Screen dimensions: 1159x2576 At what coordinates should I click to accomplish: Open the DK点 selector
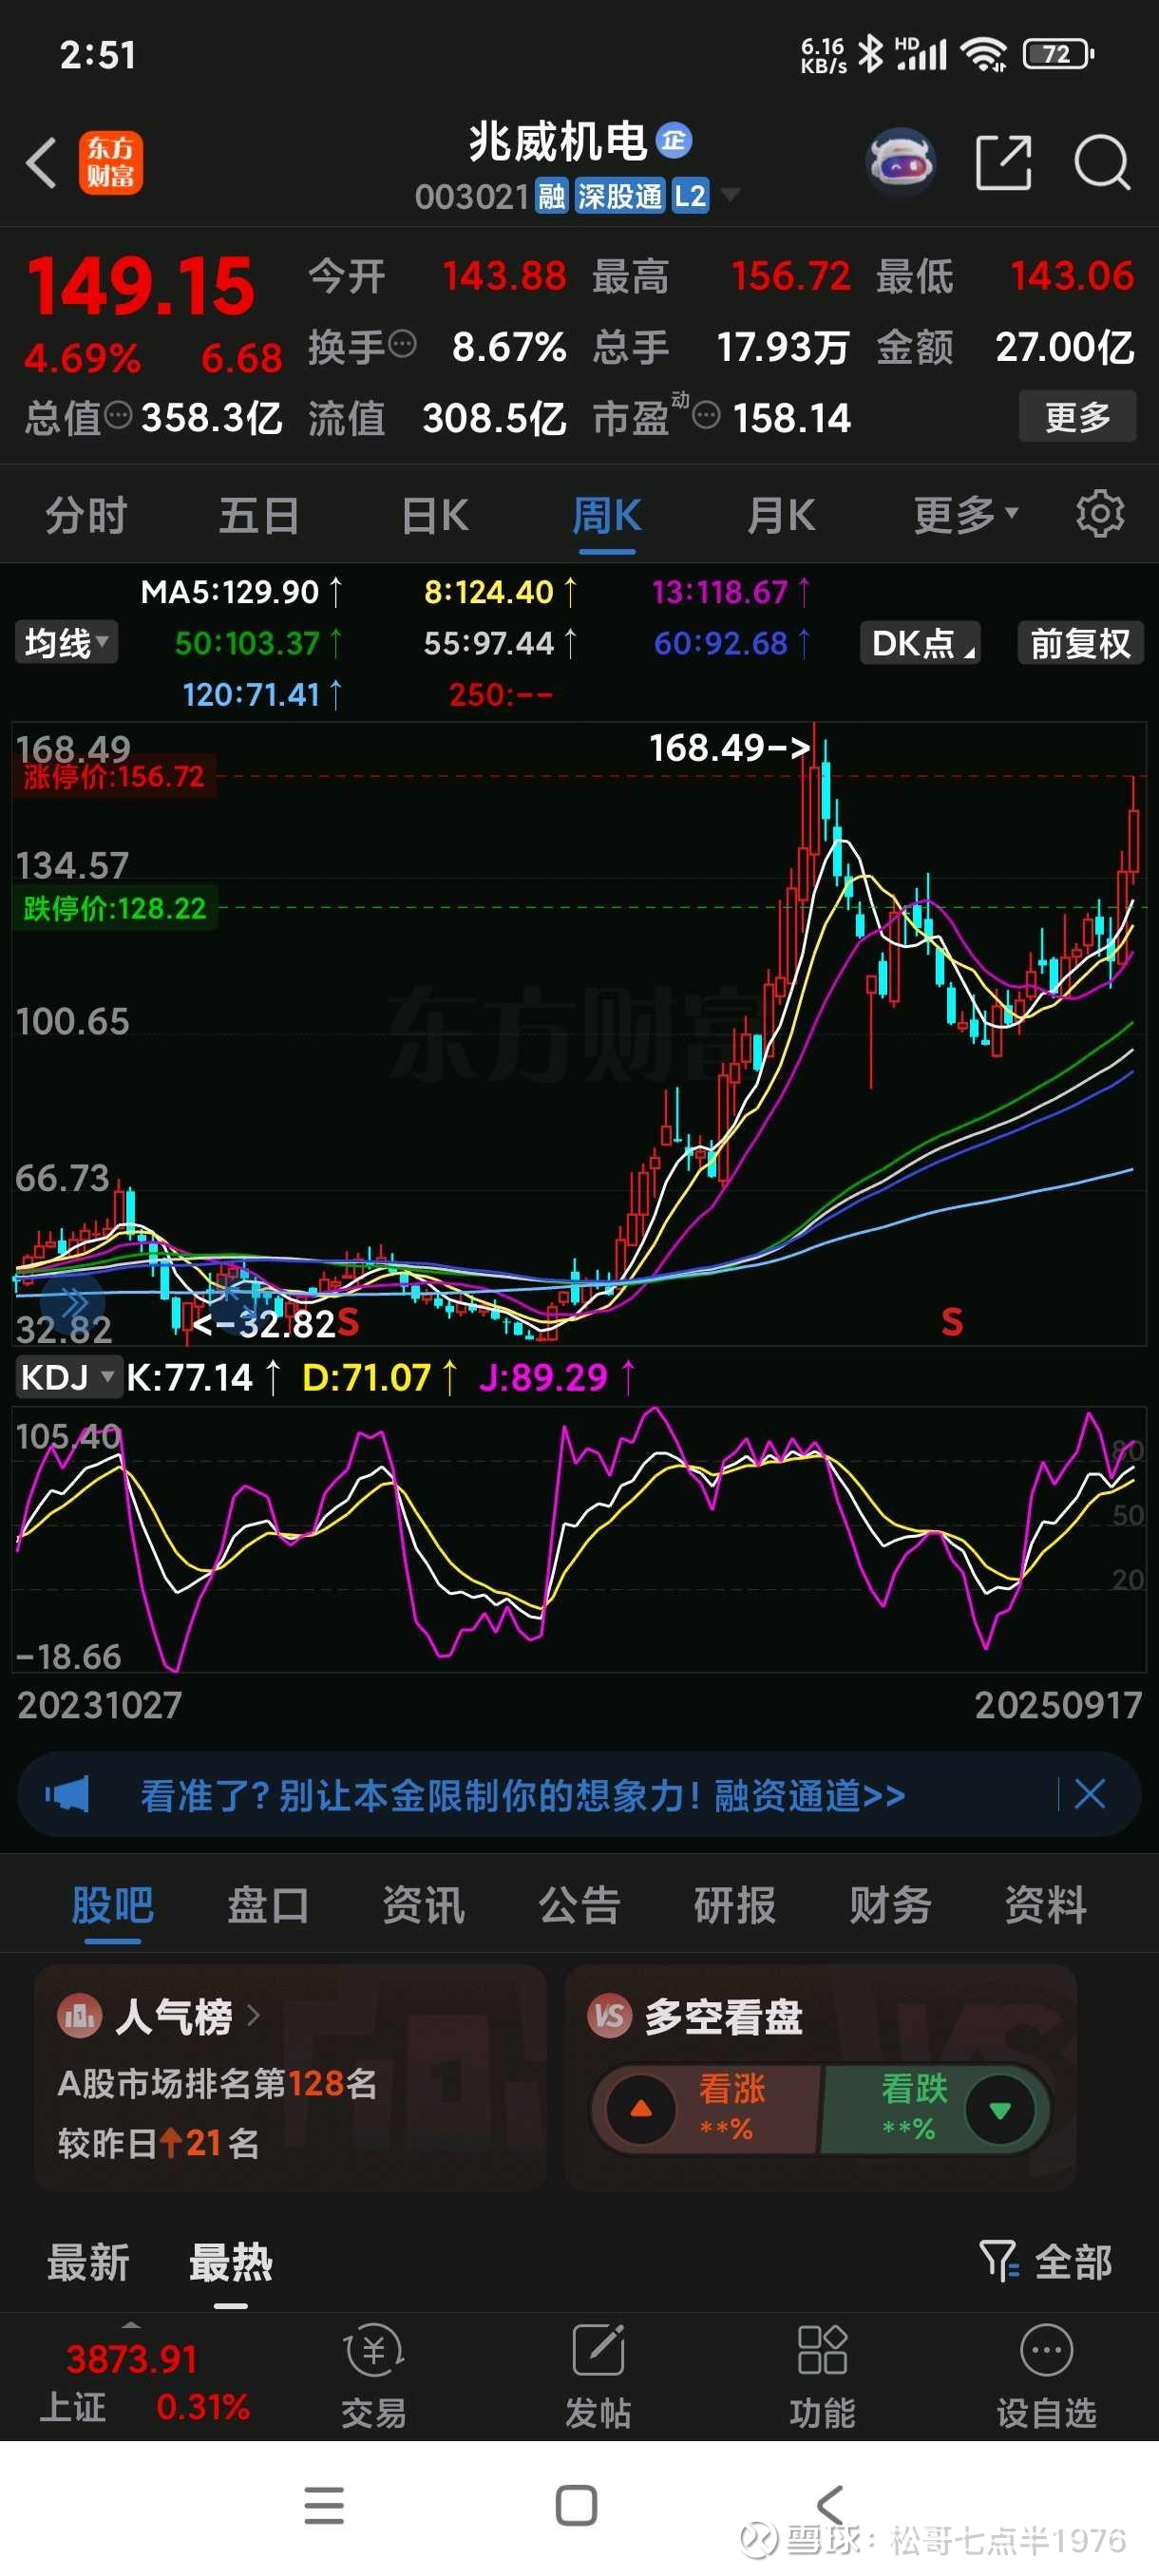pos(920,643)
